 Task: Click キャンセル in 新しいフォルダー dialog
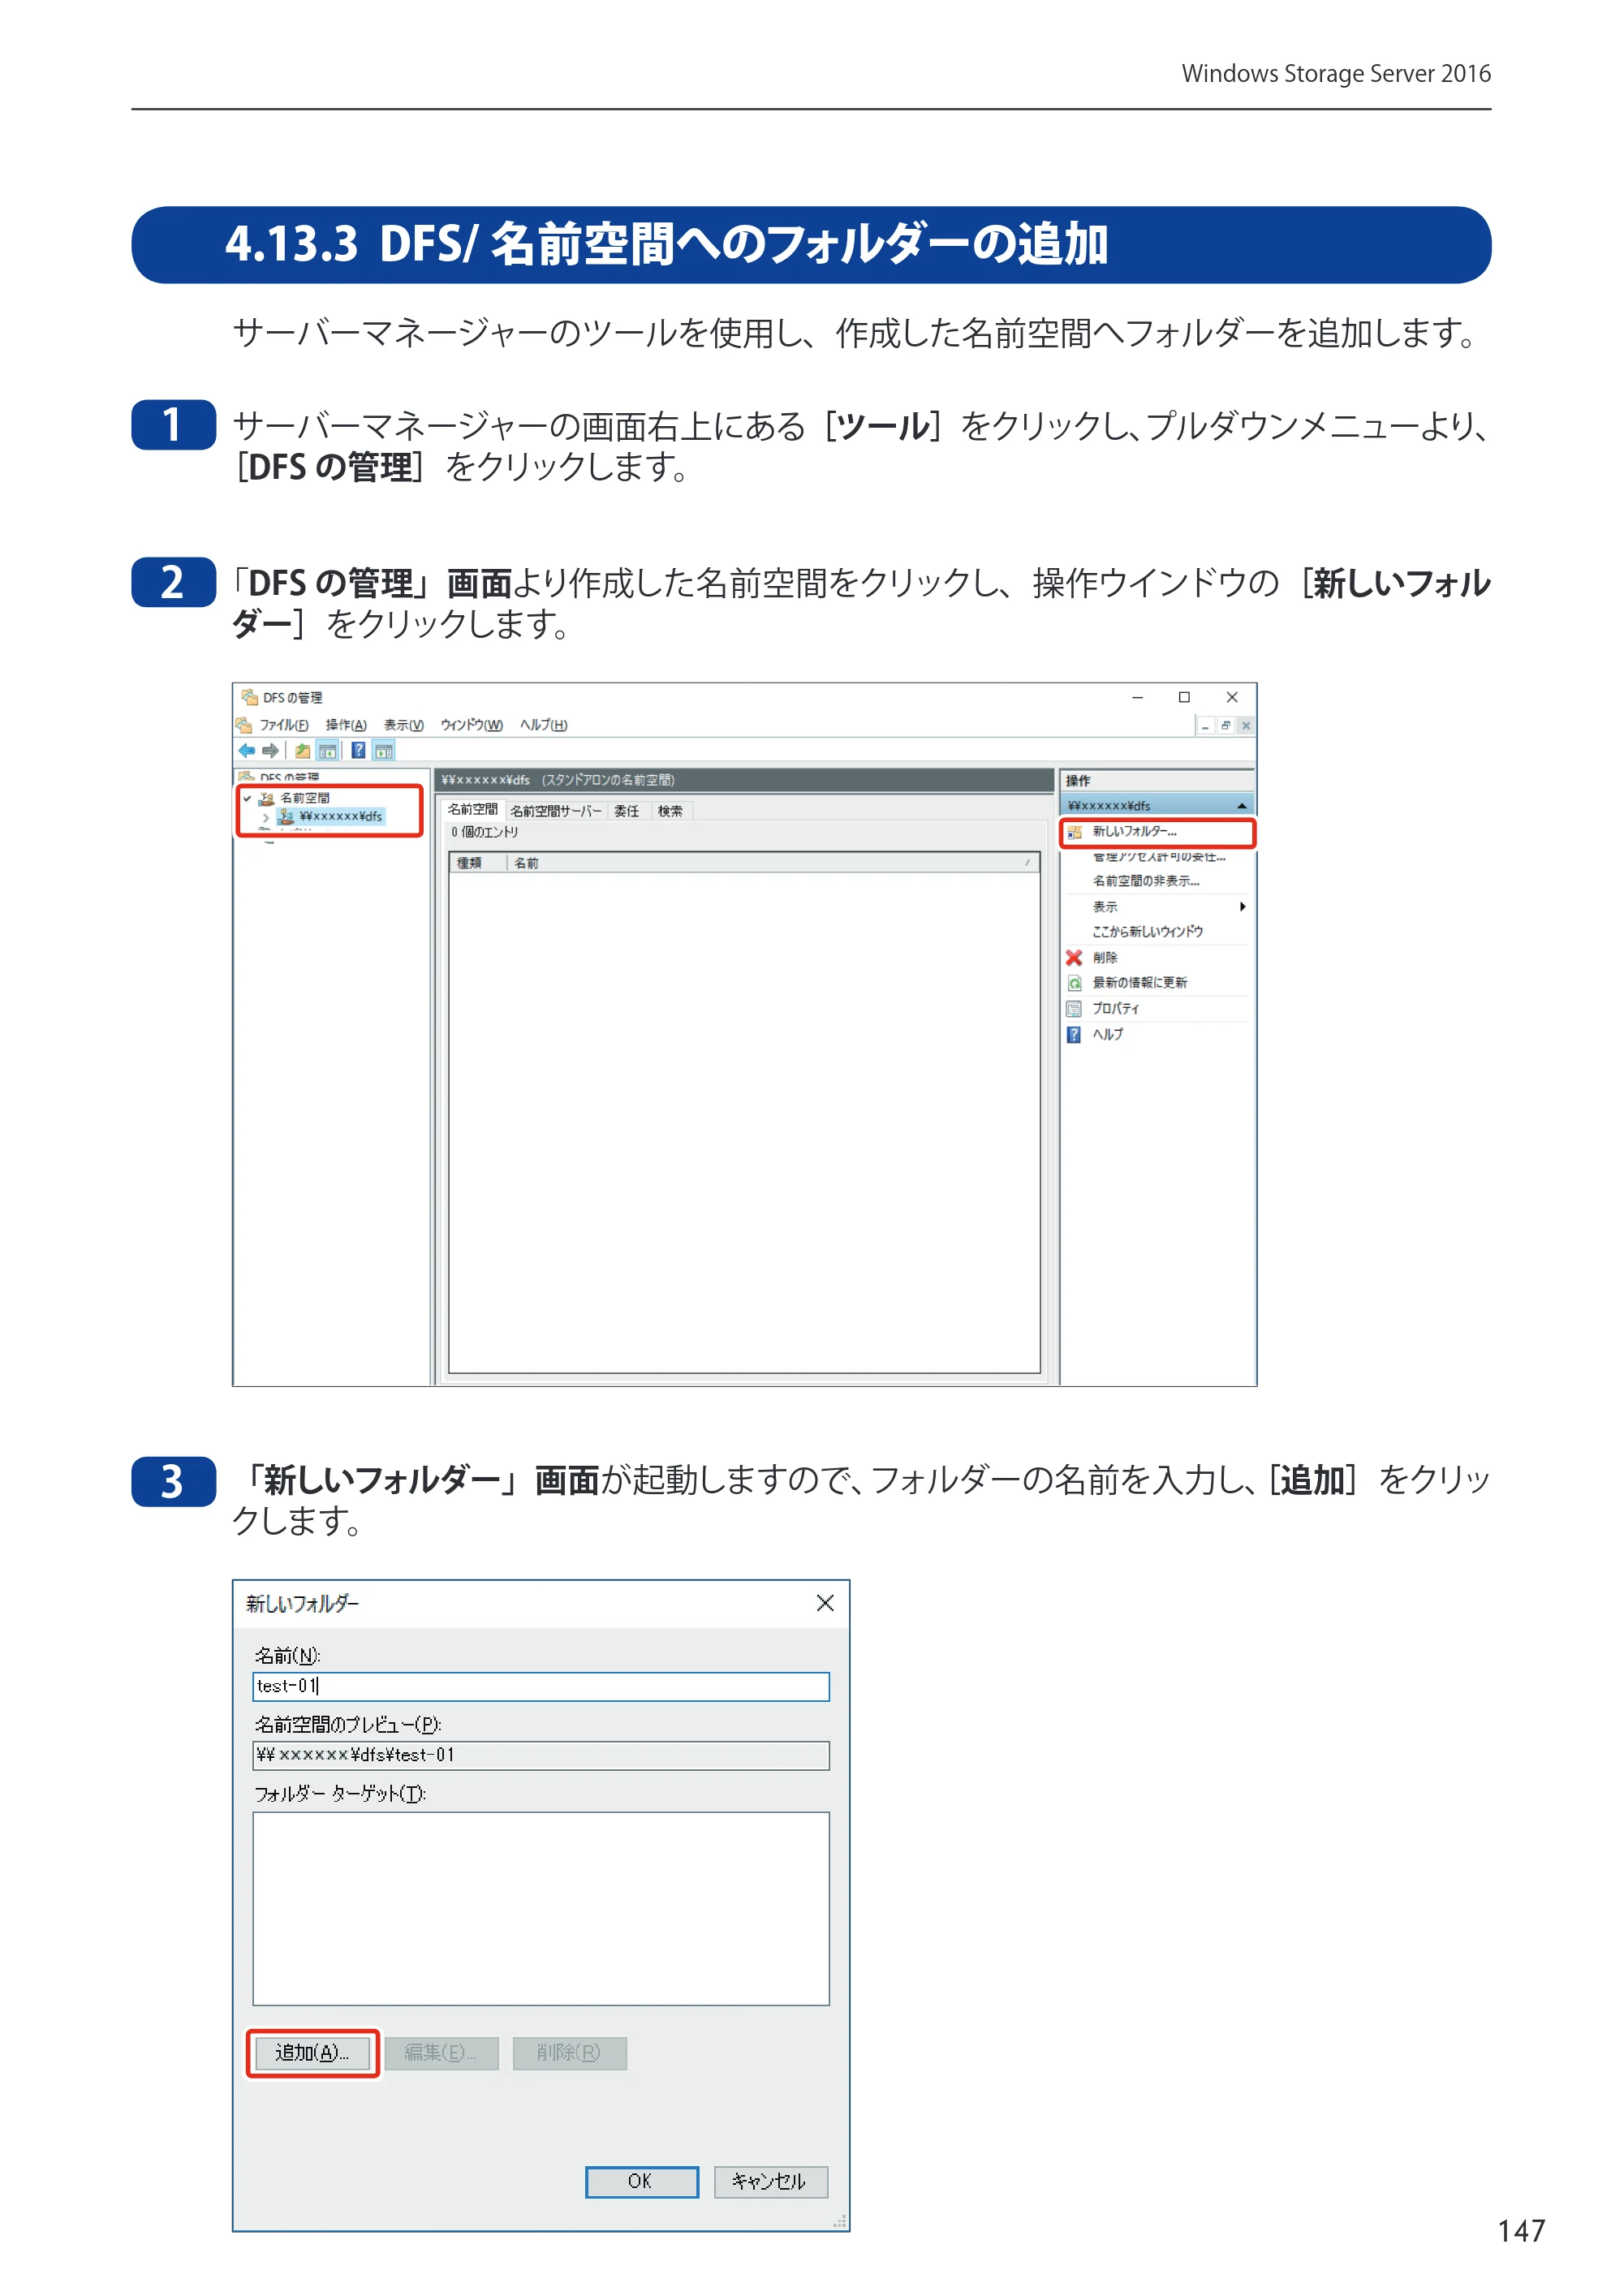(770, 2182)
